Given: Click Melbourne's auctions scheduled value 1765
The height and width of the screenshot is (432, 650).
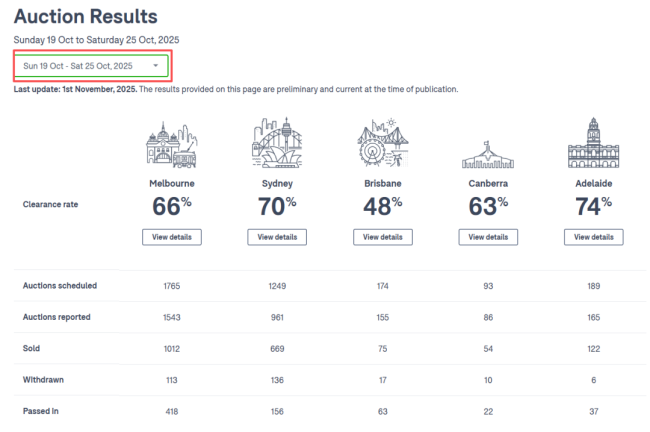Looking at the screenshot, I should [x=172, y=286].
